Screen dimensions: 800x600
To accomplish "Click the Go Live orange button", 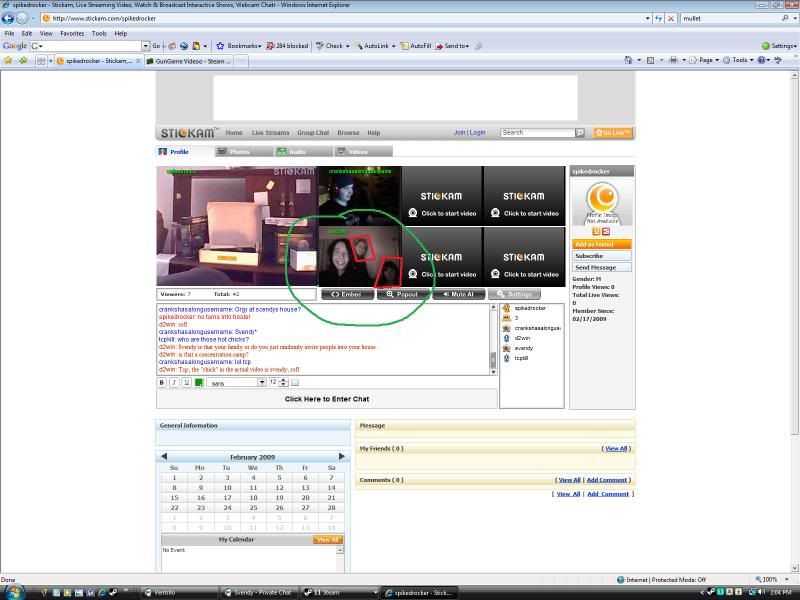I will click(612, 133).
